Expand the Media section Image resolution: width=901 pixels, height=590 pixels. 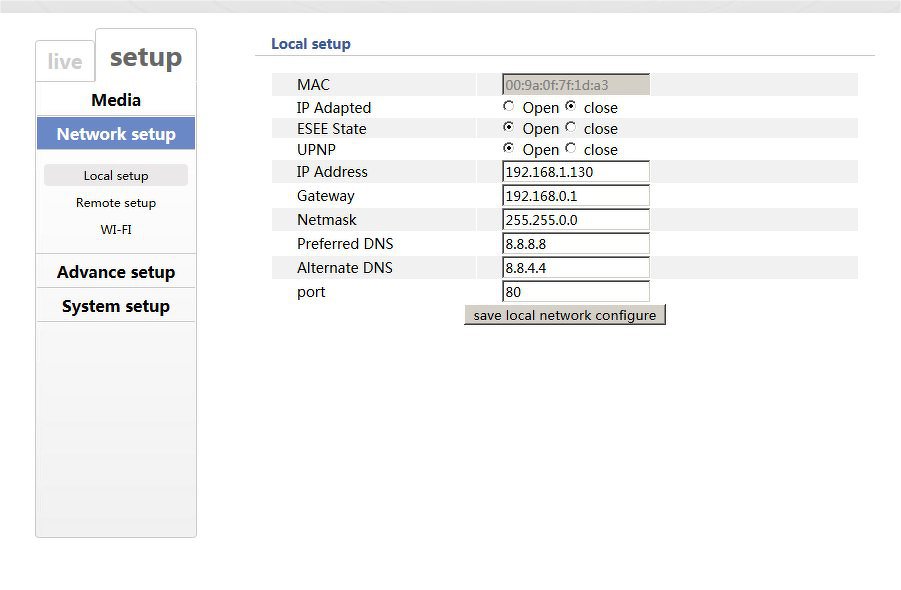116,100
